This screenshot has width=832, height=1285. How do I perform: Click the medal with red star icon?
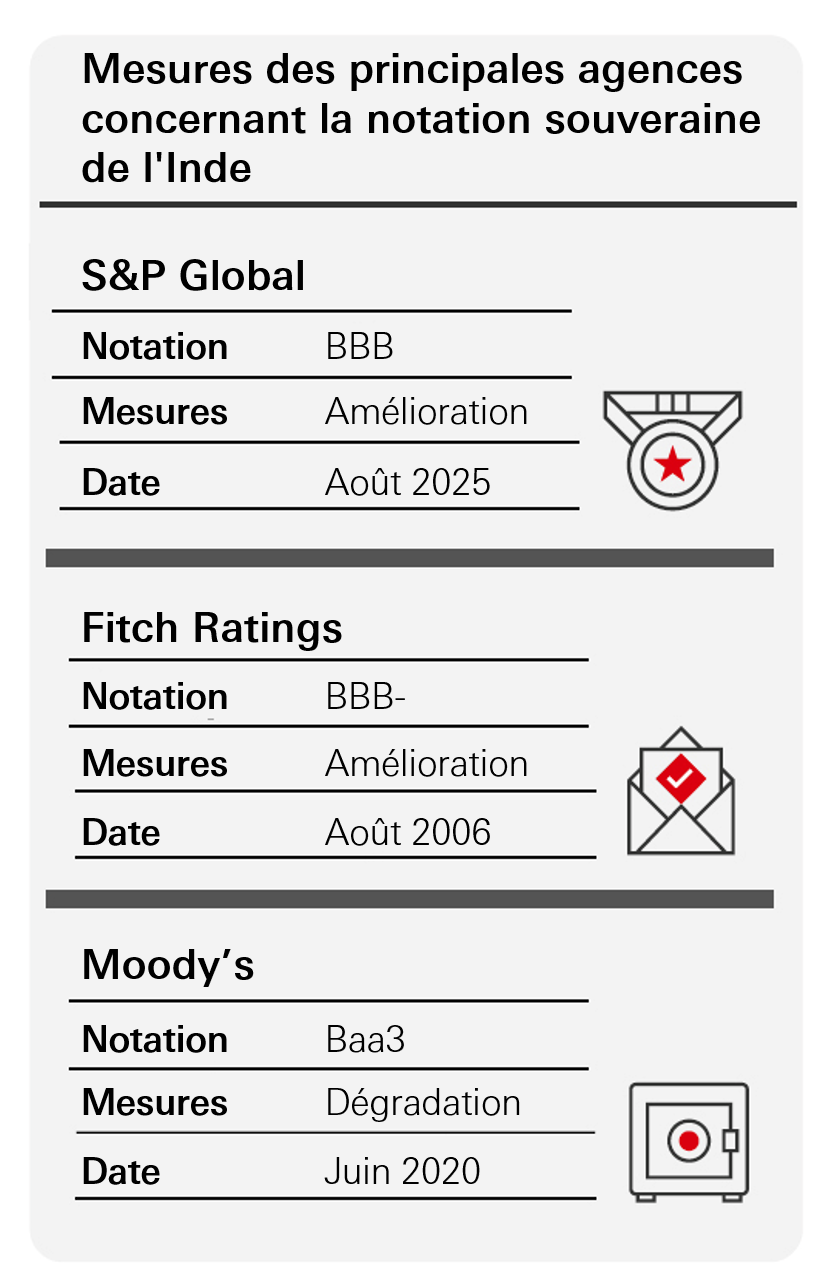coord(672,449)
